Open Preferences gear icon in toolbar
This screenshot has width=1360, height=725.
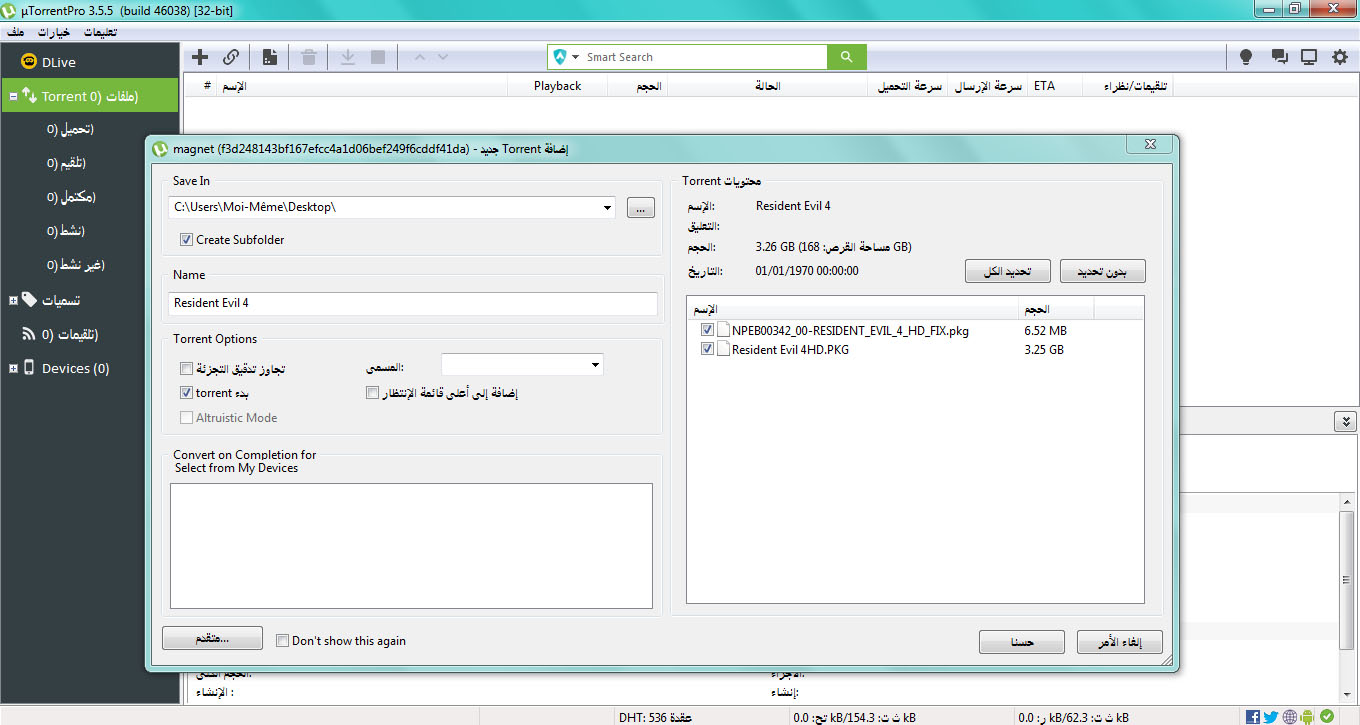pyautogui.click(x=1340, y=57)
